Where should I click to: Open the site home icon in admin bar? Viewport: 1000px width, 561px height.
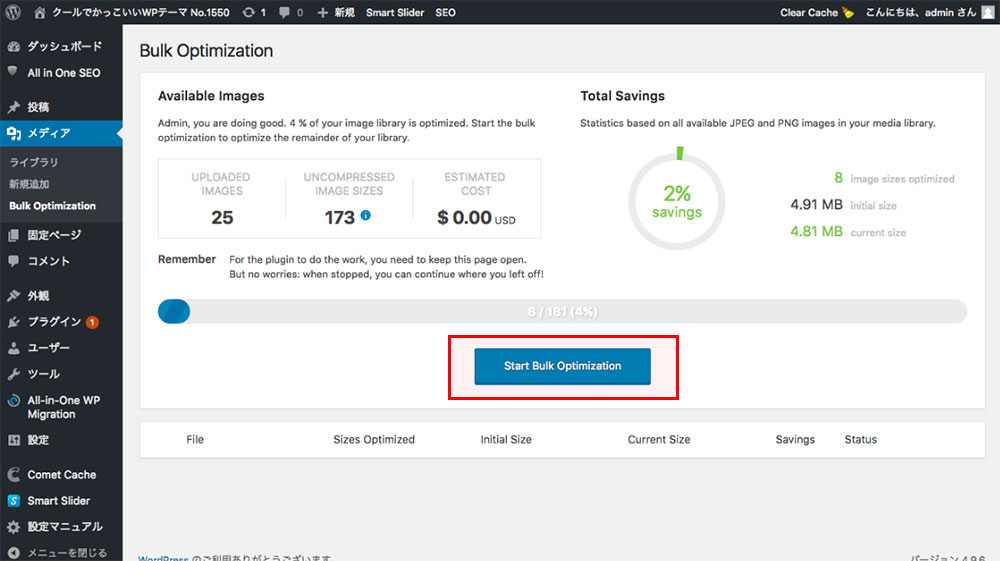coord(40,12)
